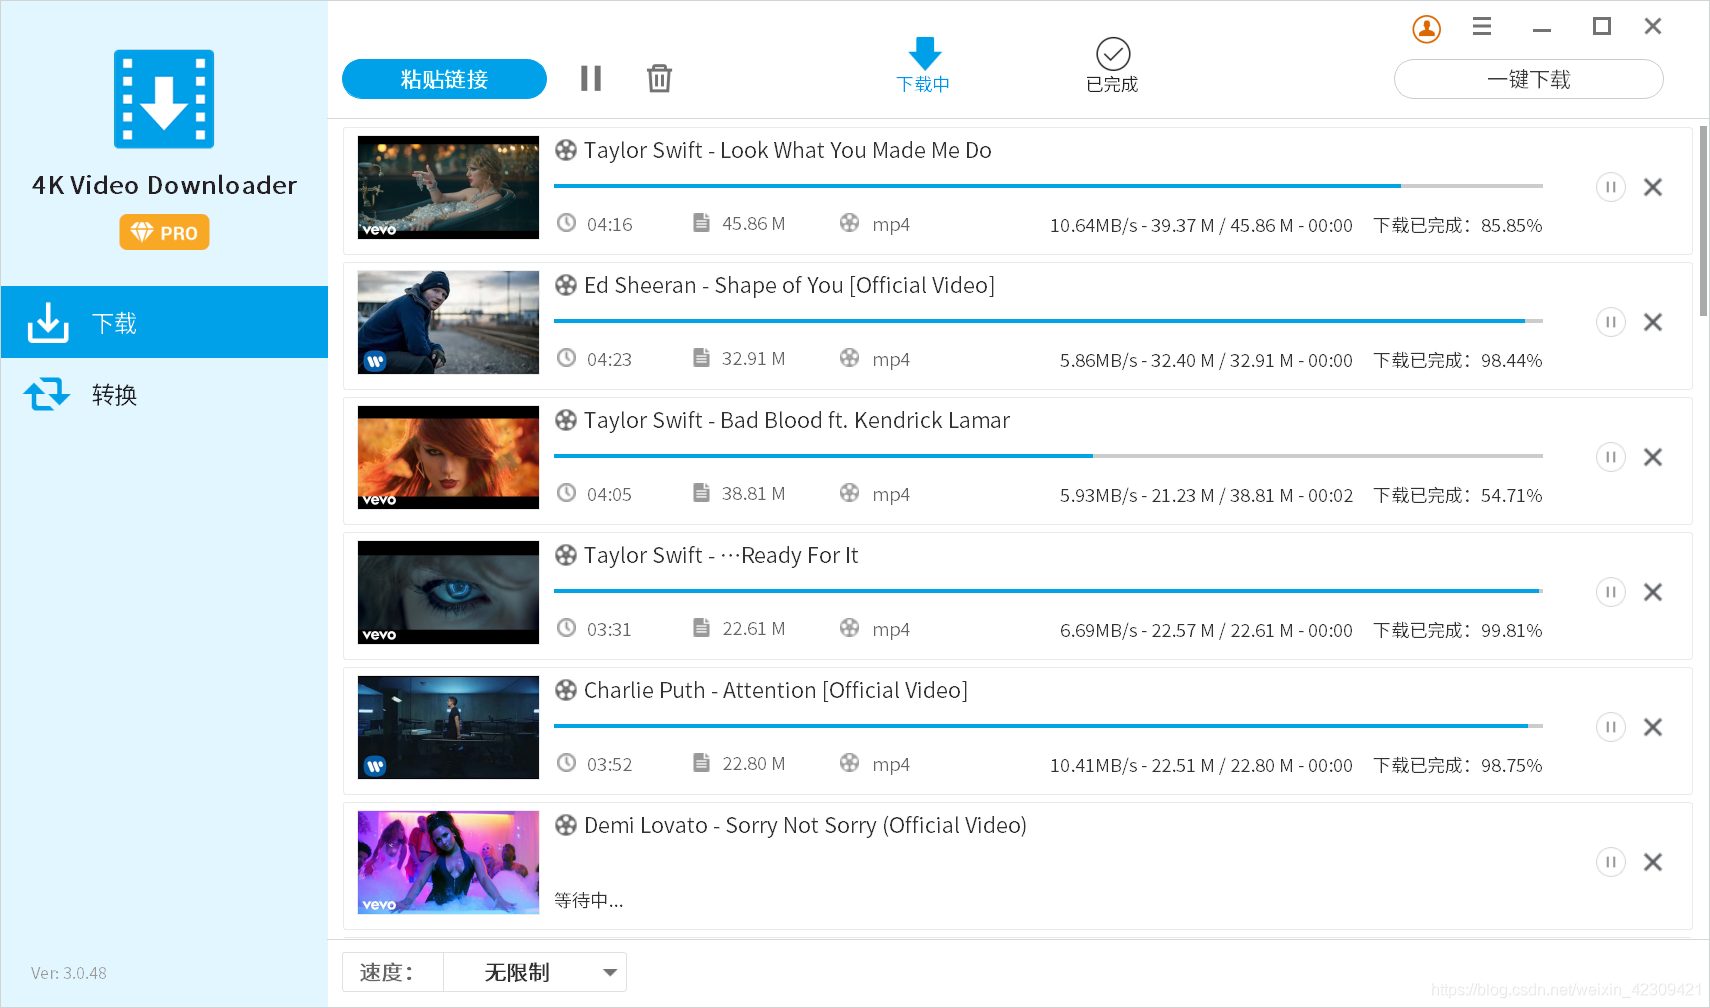Click the '等待中...' waiting status text

[589, 900]
